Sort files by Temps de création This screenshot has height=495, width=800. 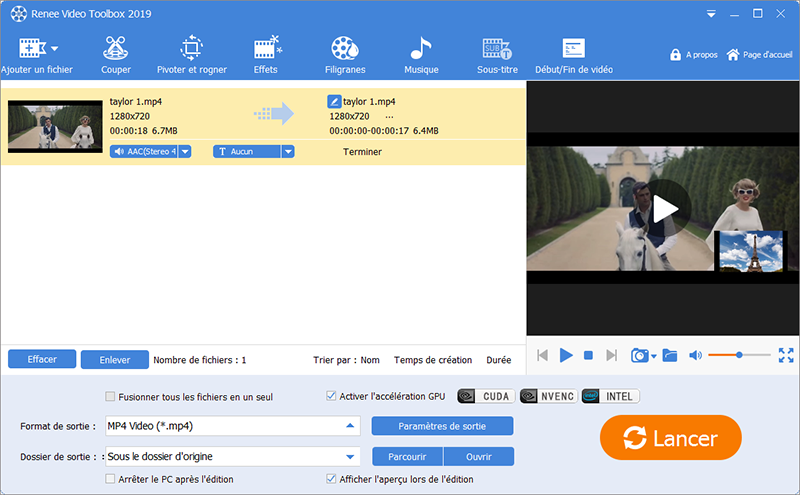(433, 360)
